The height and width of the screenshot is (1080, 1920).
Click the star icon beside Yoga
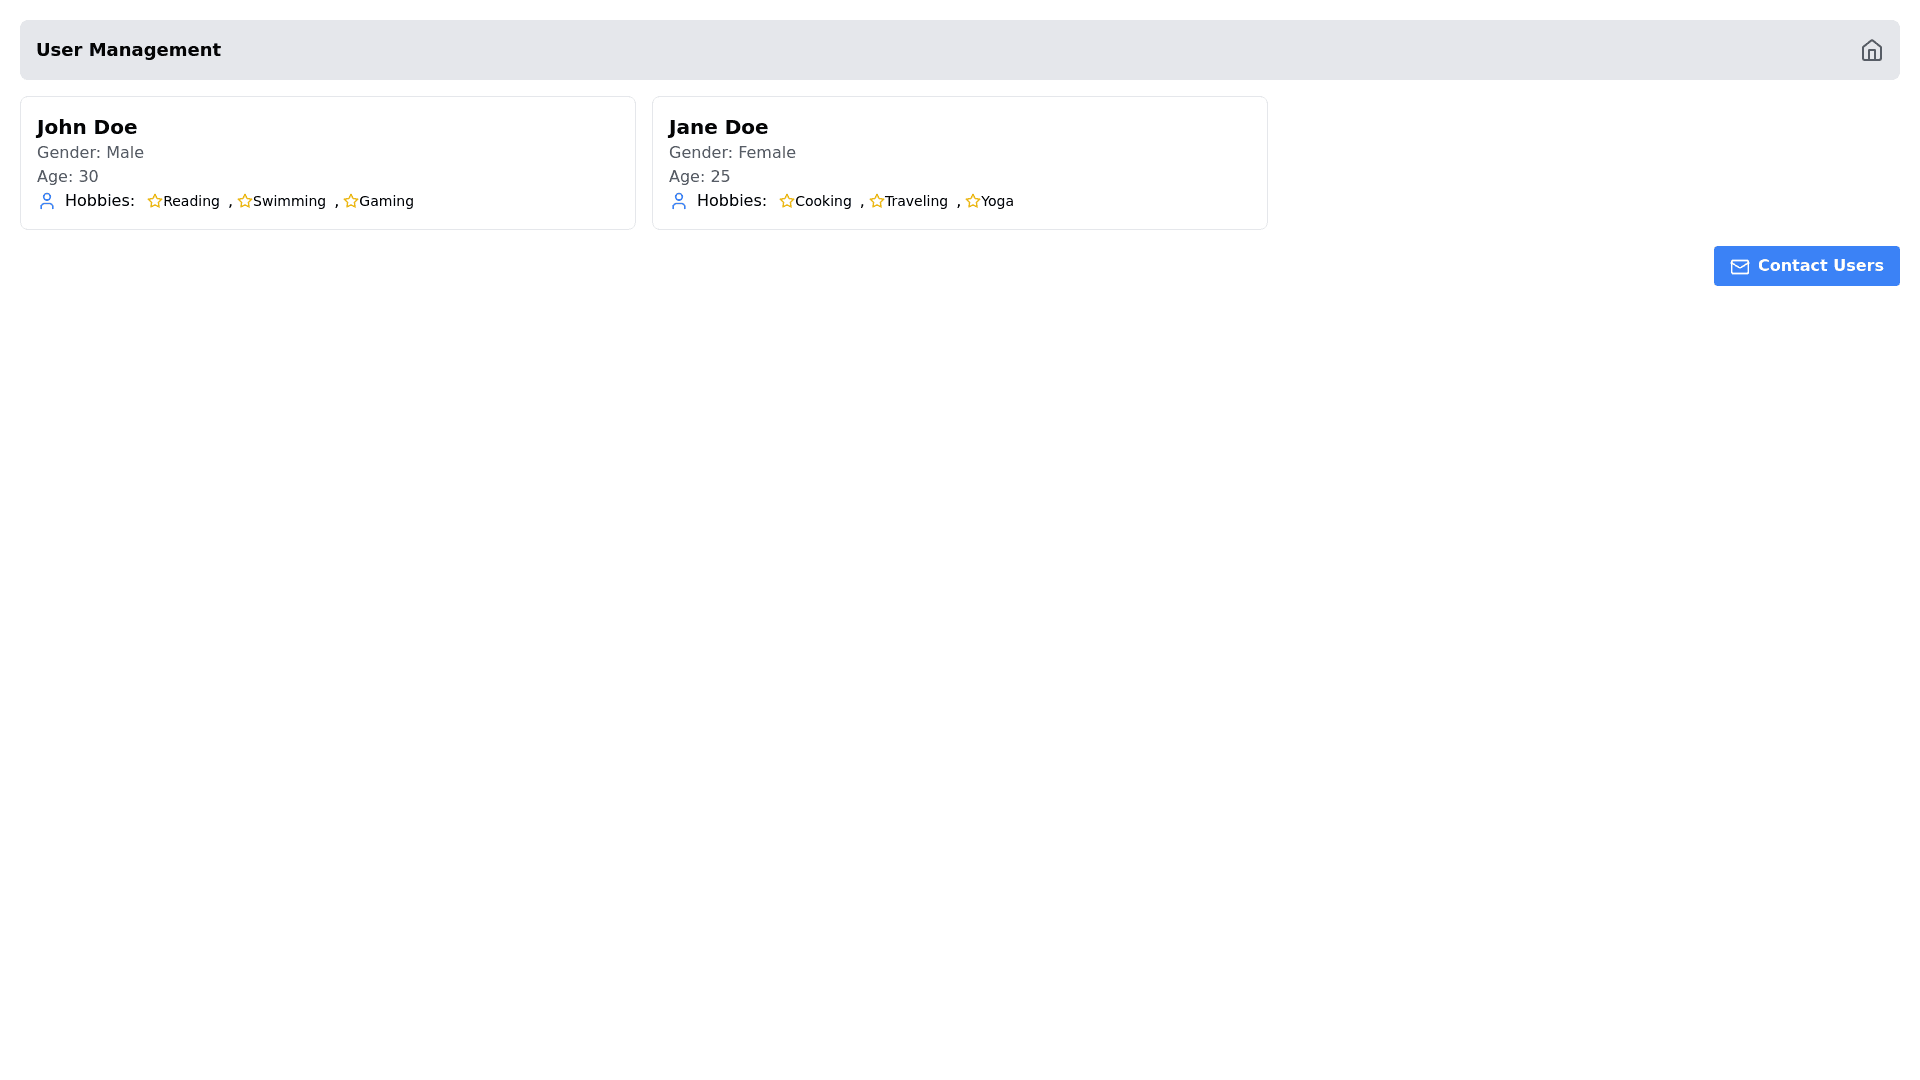tap(973, 201)
